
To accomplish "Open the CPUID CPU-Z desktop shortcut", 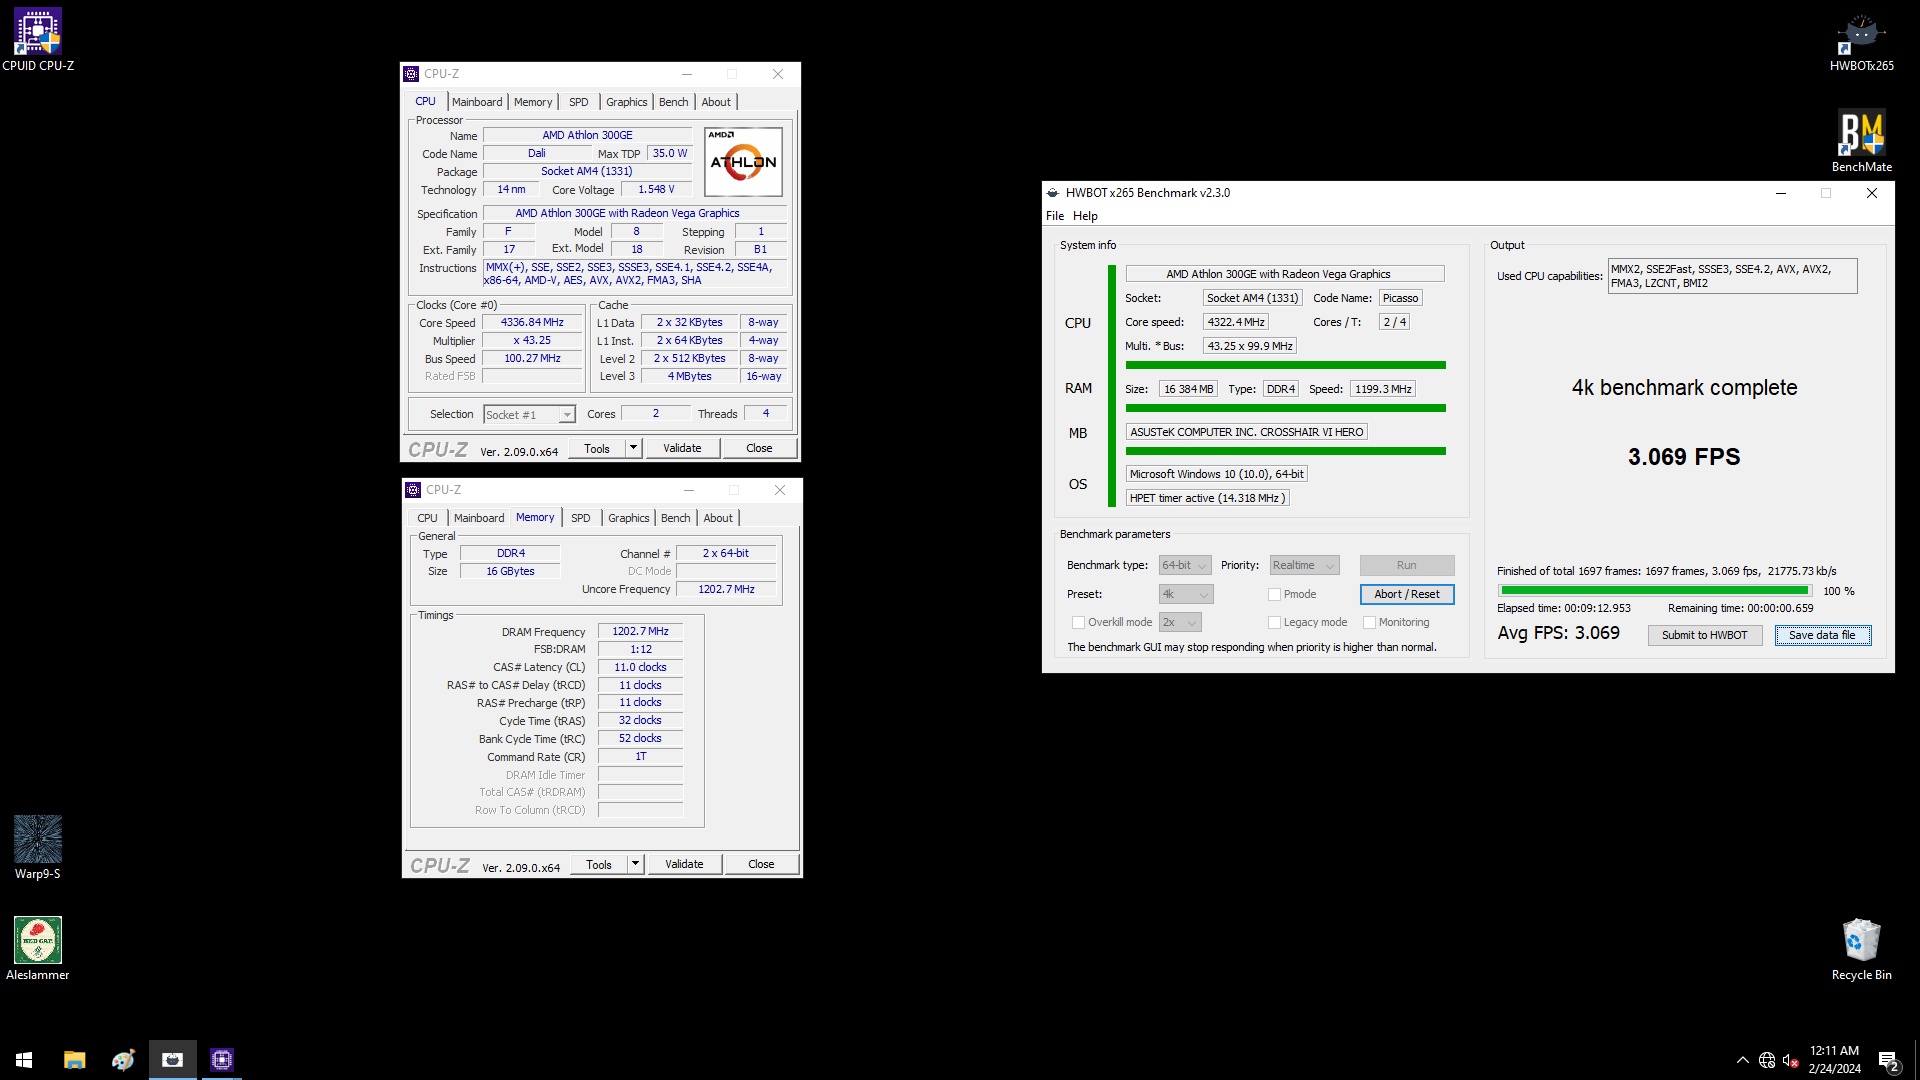I will [38, 40].
